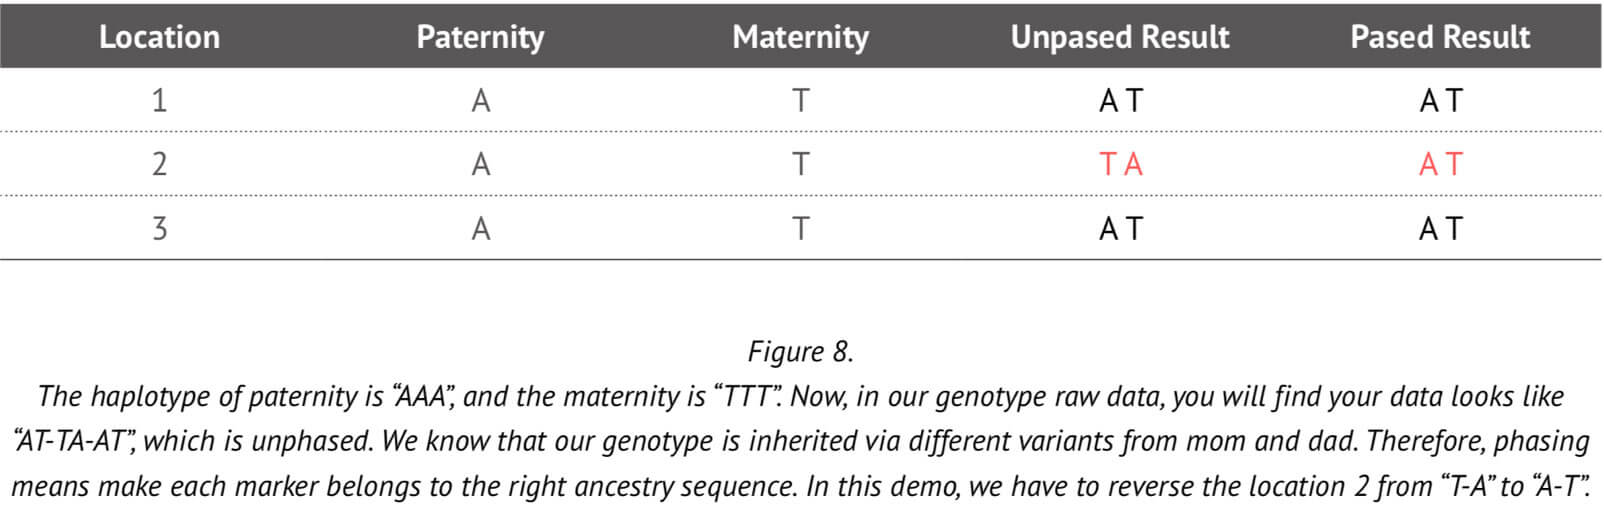Click the Pased Result column header

(x=1440, y=37)
